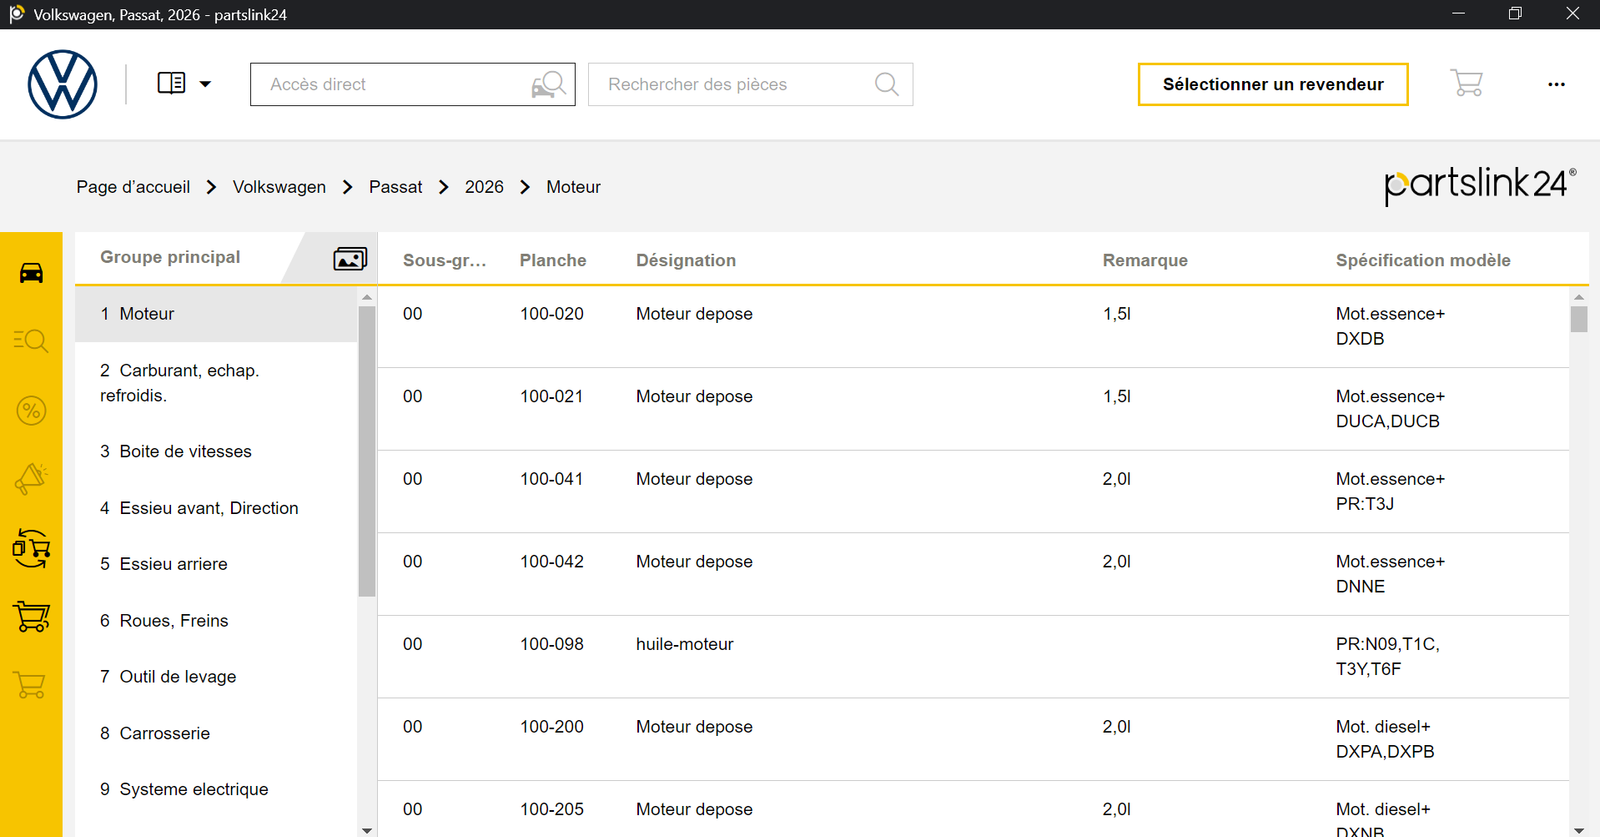1600x837 pixels.
Task: Click Sélectionner un revendeur button
Action: (x=1273, y=85)
